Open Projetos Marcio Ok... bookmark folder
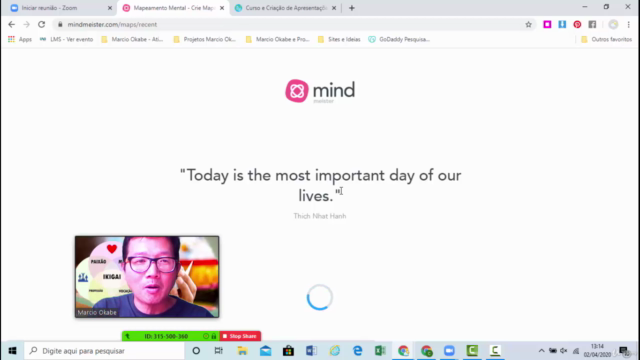Viewport: 640px width, 360px height. click(204, 39)
